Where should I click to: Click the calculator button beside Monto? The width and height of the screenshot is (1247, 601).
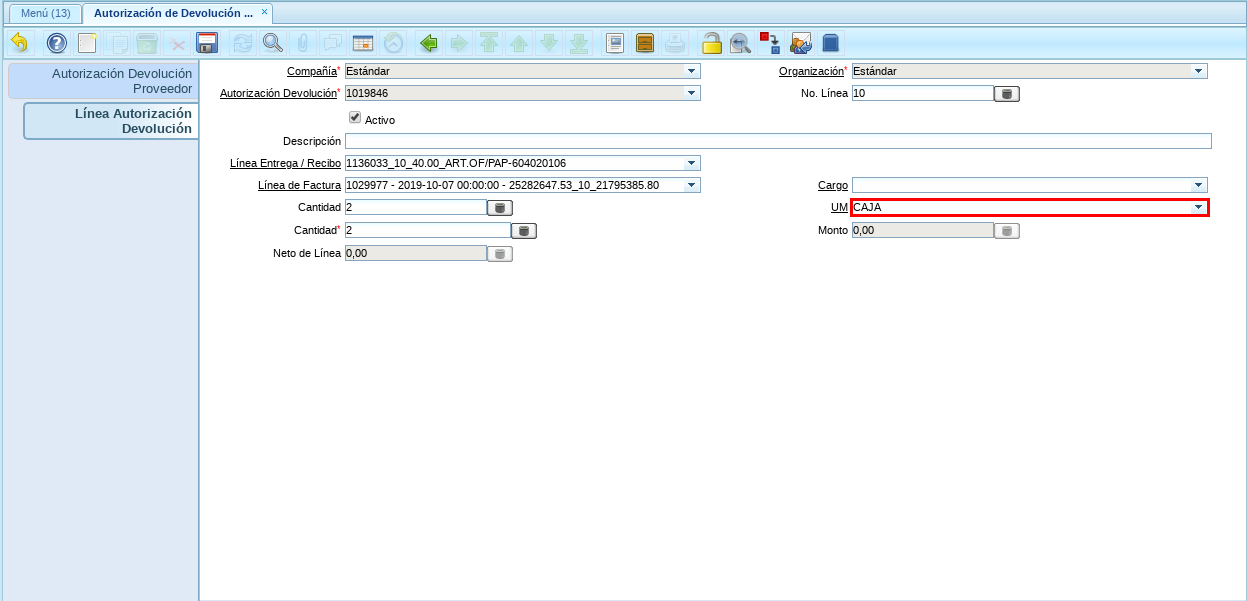tap(1007, 231)
